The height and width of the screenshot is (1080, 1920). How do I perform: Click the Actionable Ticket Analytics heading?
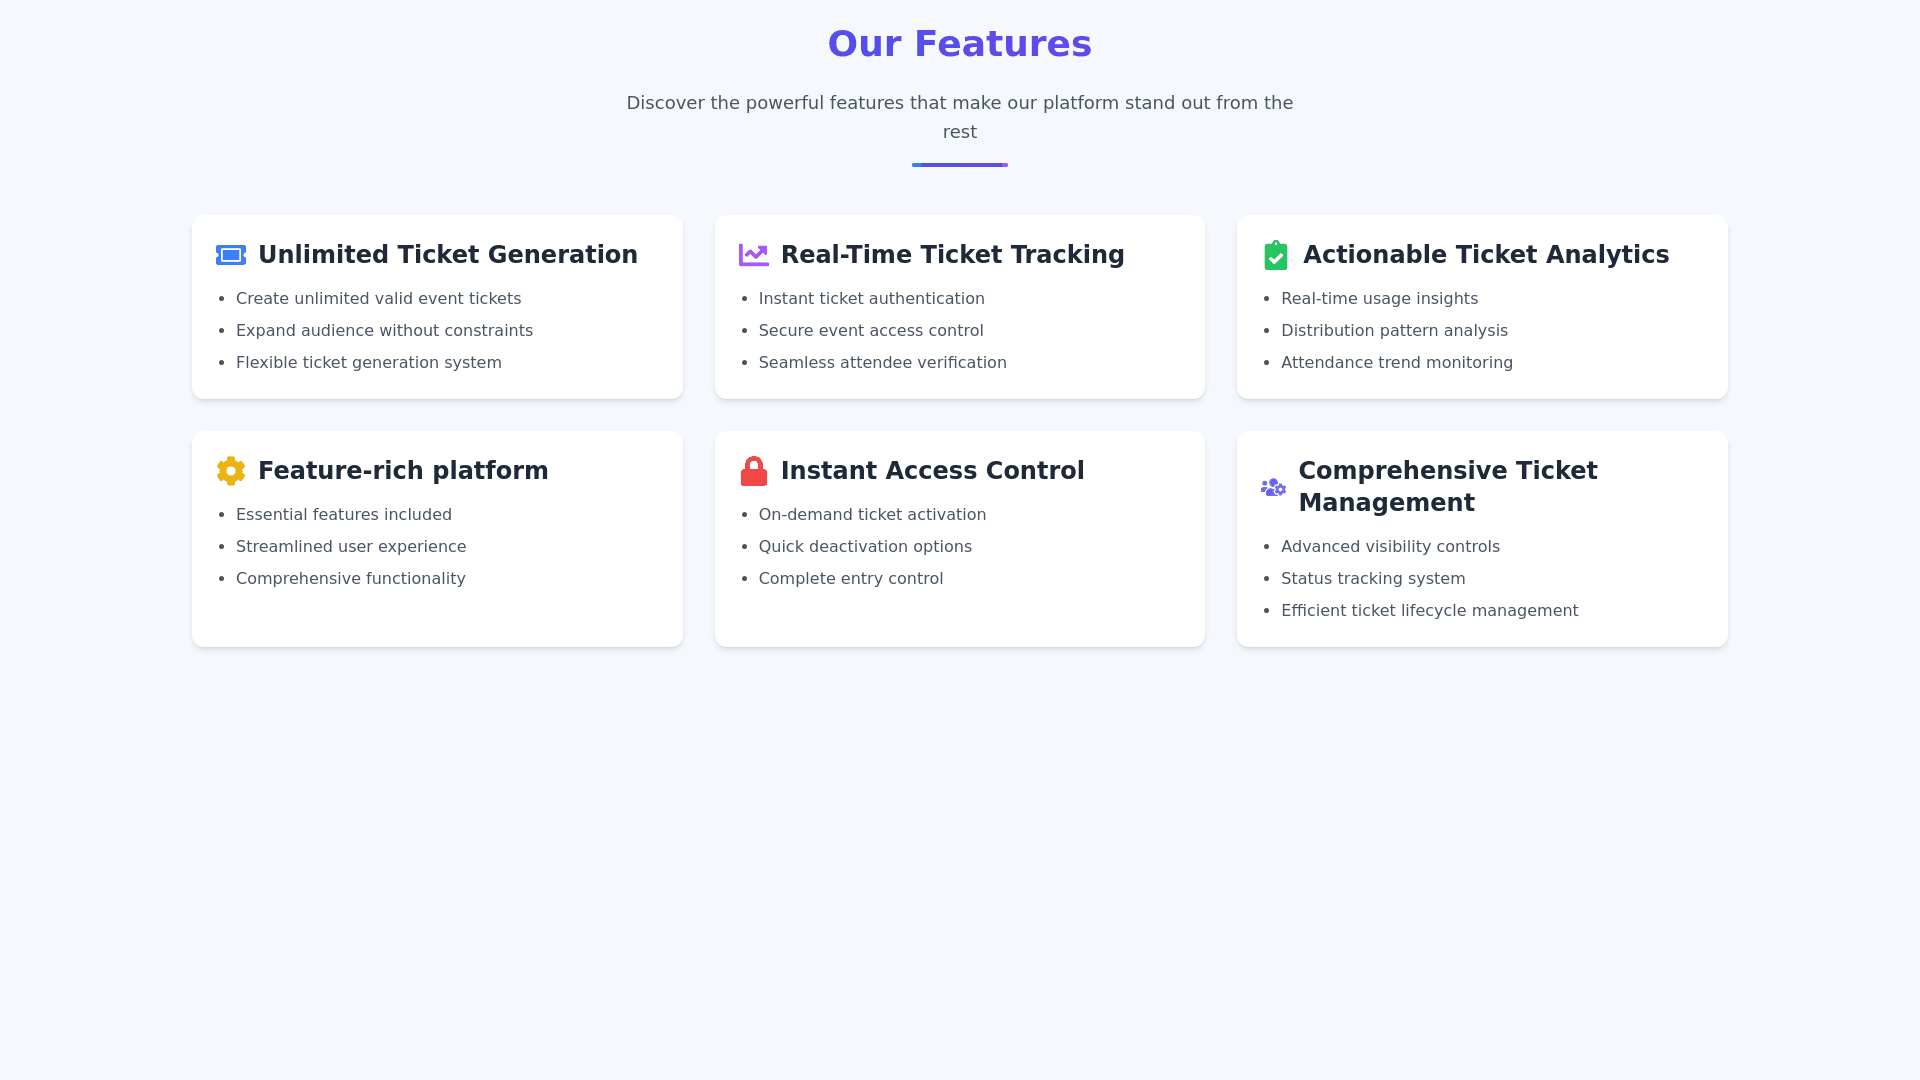(x=1485, y=255)
